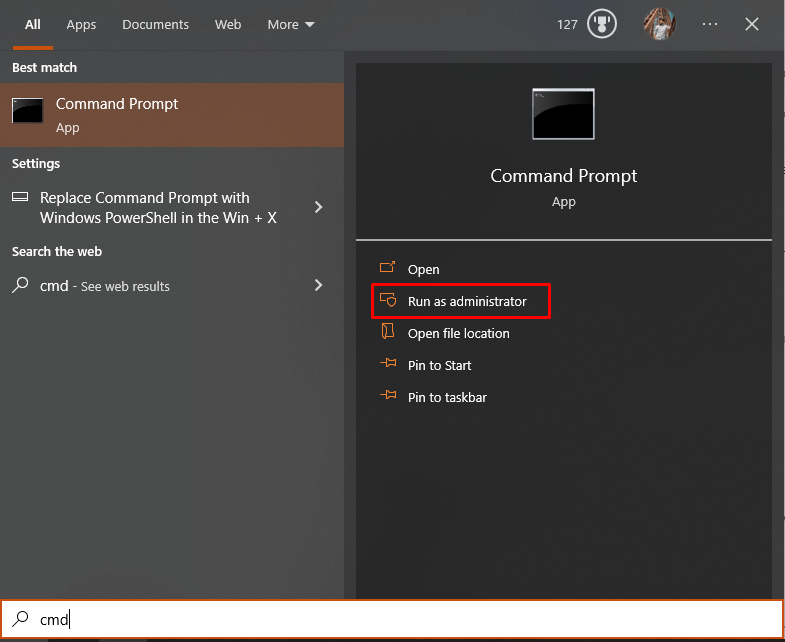Open the three-dot options menu
The width and height of the screenshot is (785, 642).
[x=709, y=24]
